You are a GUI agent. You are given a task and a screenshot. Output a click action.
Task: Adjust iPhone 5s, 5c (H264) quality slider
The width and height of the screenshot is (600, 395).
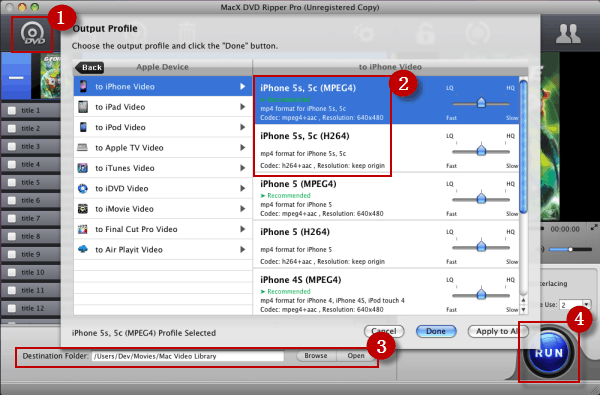(481, 151)
